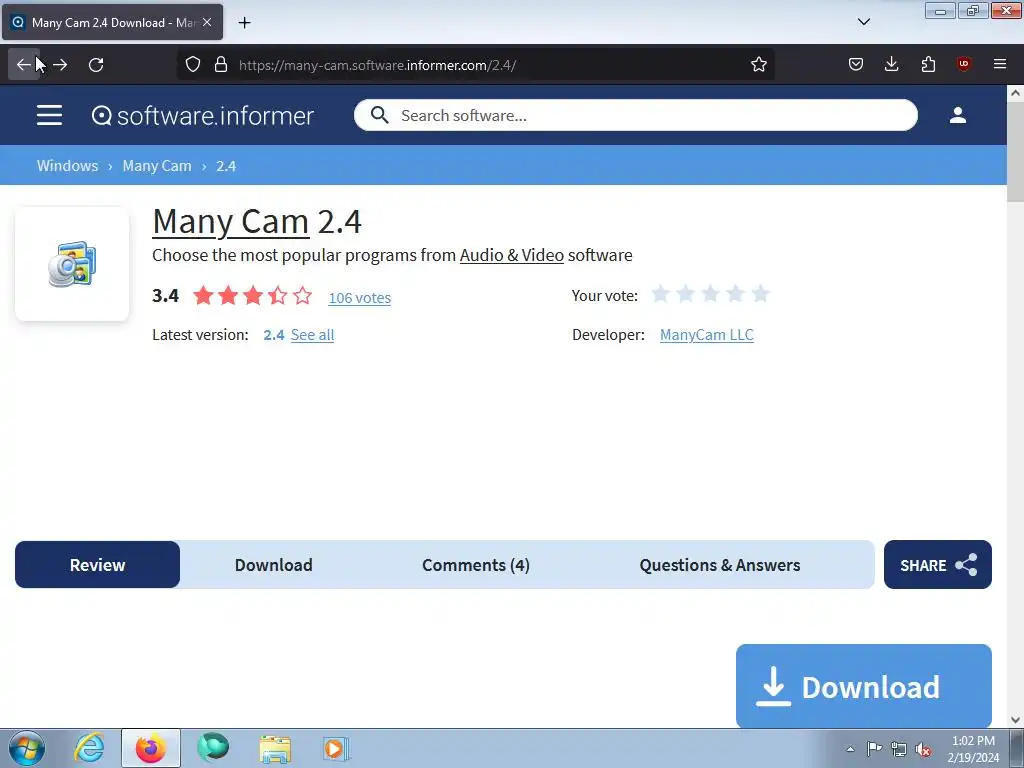
Task: Click the network tray icon
Action: (x=899, y=749)
